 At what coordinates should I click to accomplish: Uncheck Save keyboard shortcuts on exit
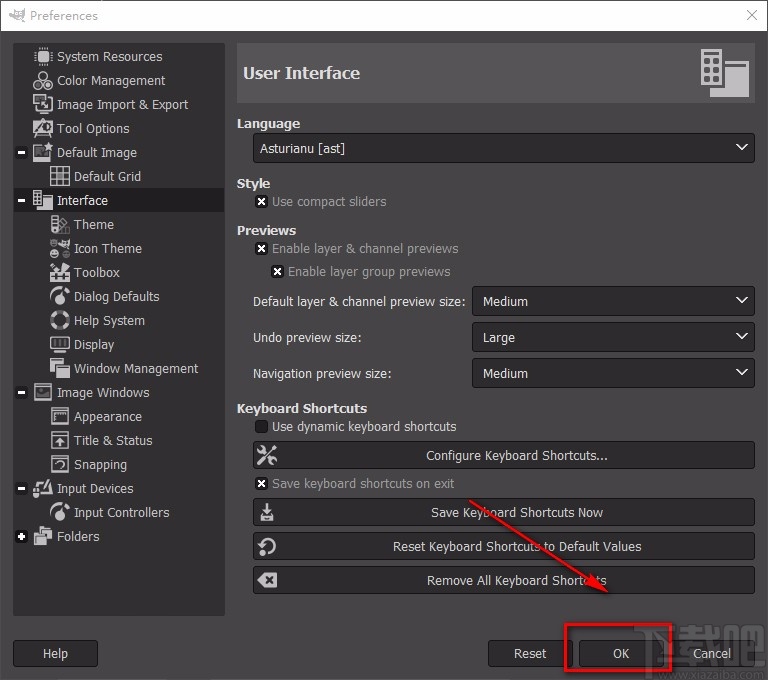(261, 484)
